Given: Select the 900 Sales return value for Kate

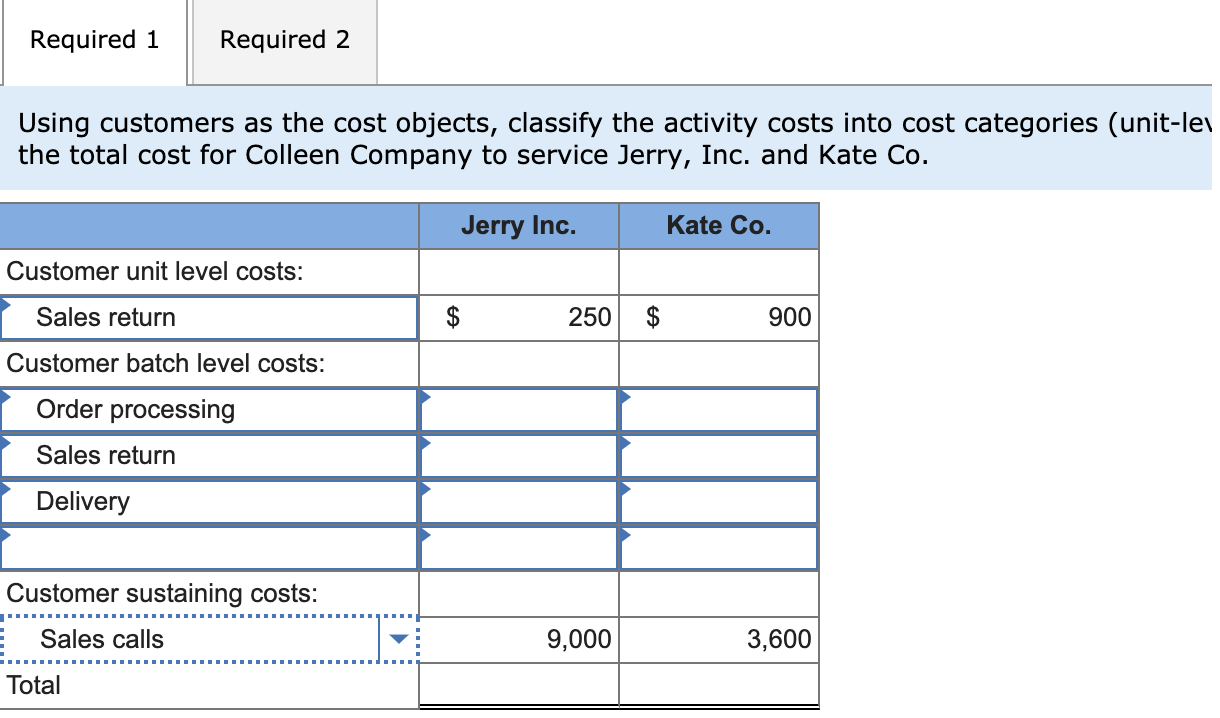Looking at the screenshot, I should point(718,317).
